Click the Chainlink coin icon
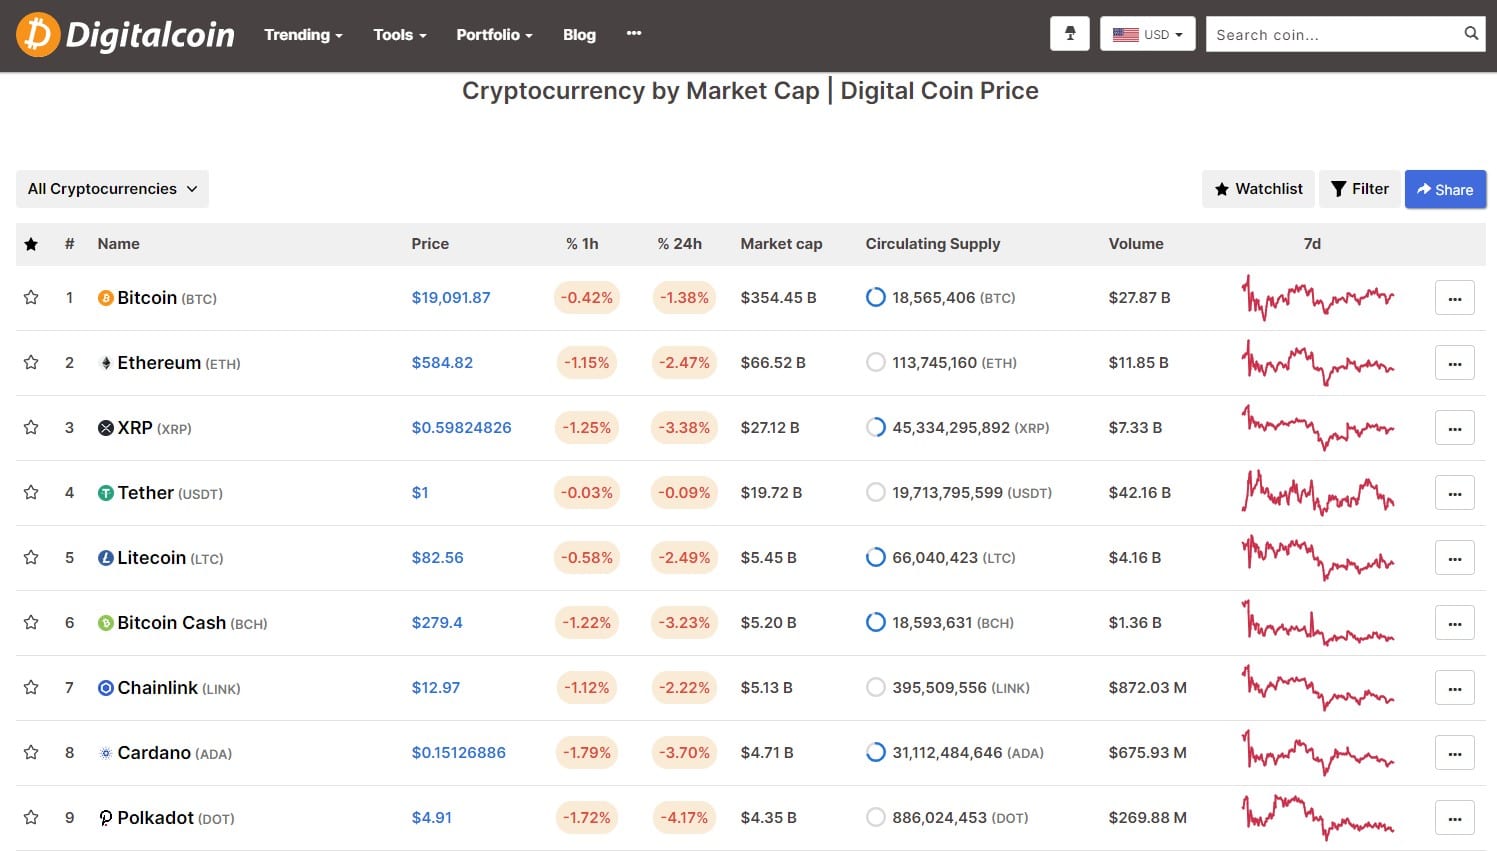This screenshot has width=1497, height=852. tap(105, 688)
